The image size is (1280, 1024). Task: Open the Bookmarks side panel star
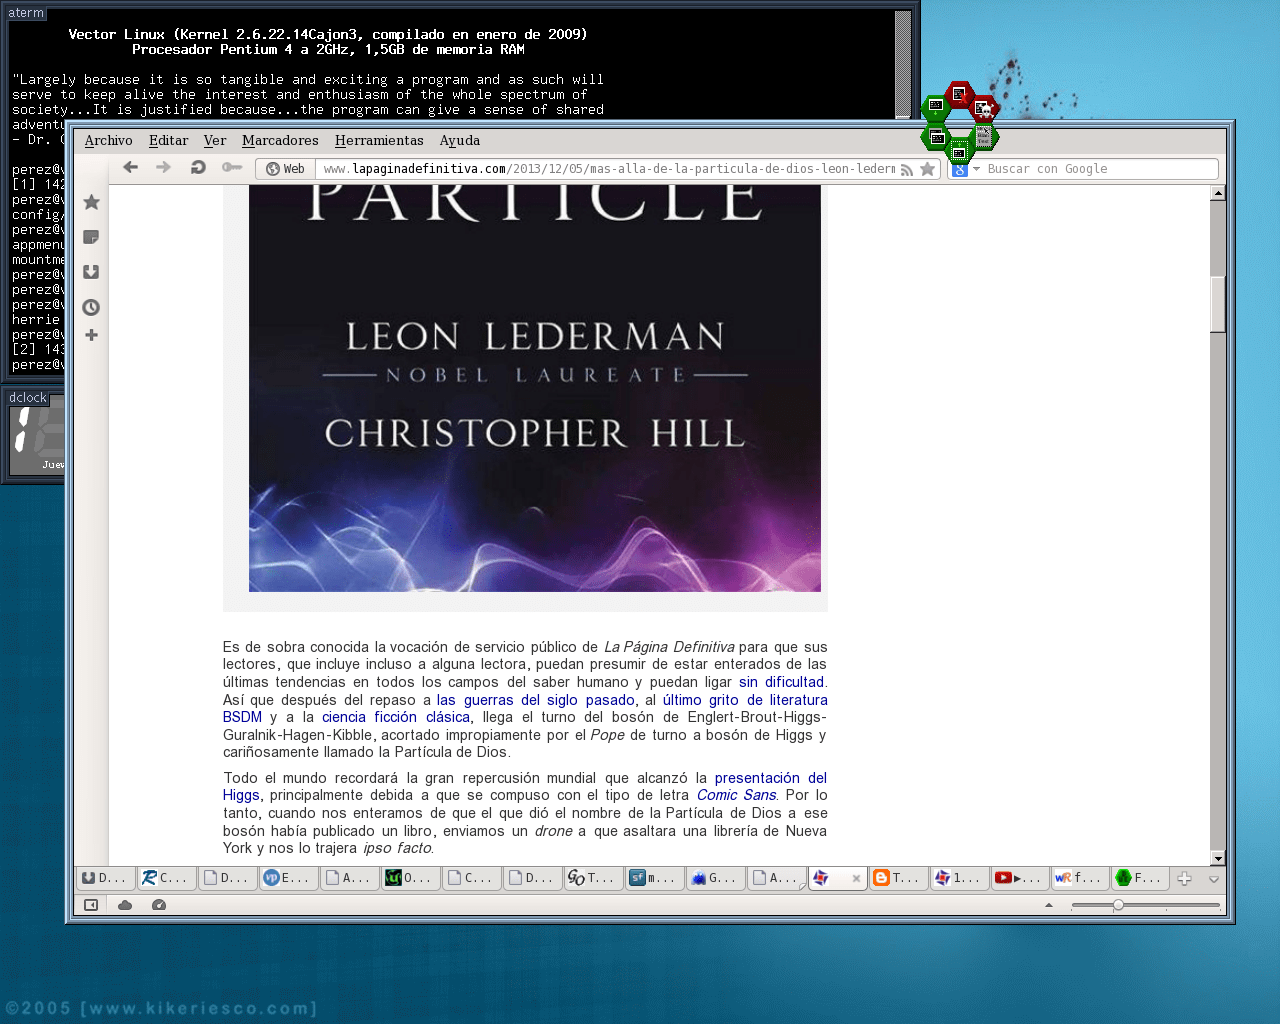91,202
